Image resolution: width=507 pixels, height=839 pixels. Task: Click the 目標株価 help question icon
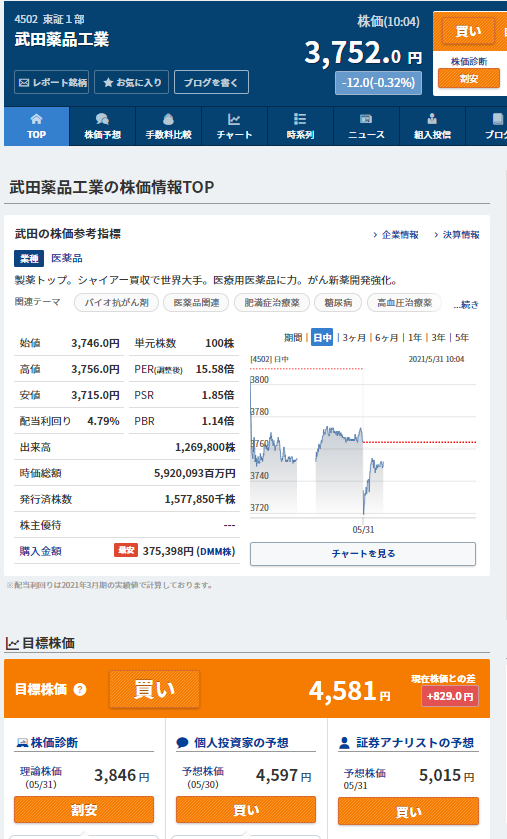point(80,689)
